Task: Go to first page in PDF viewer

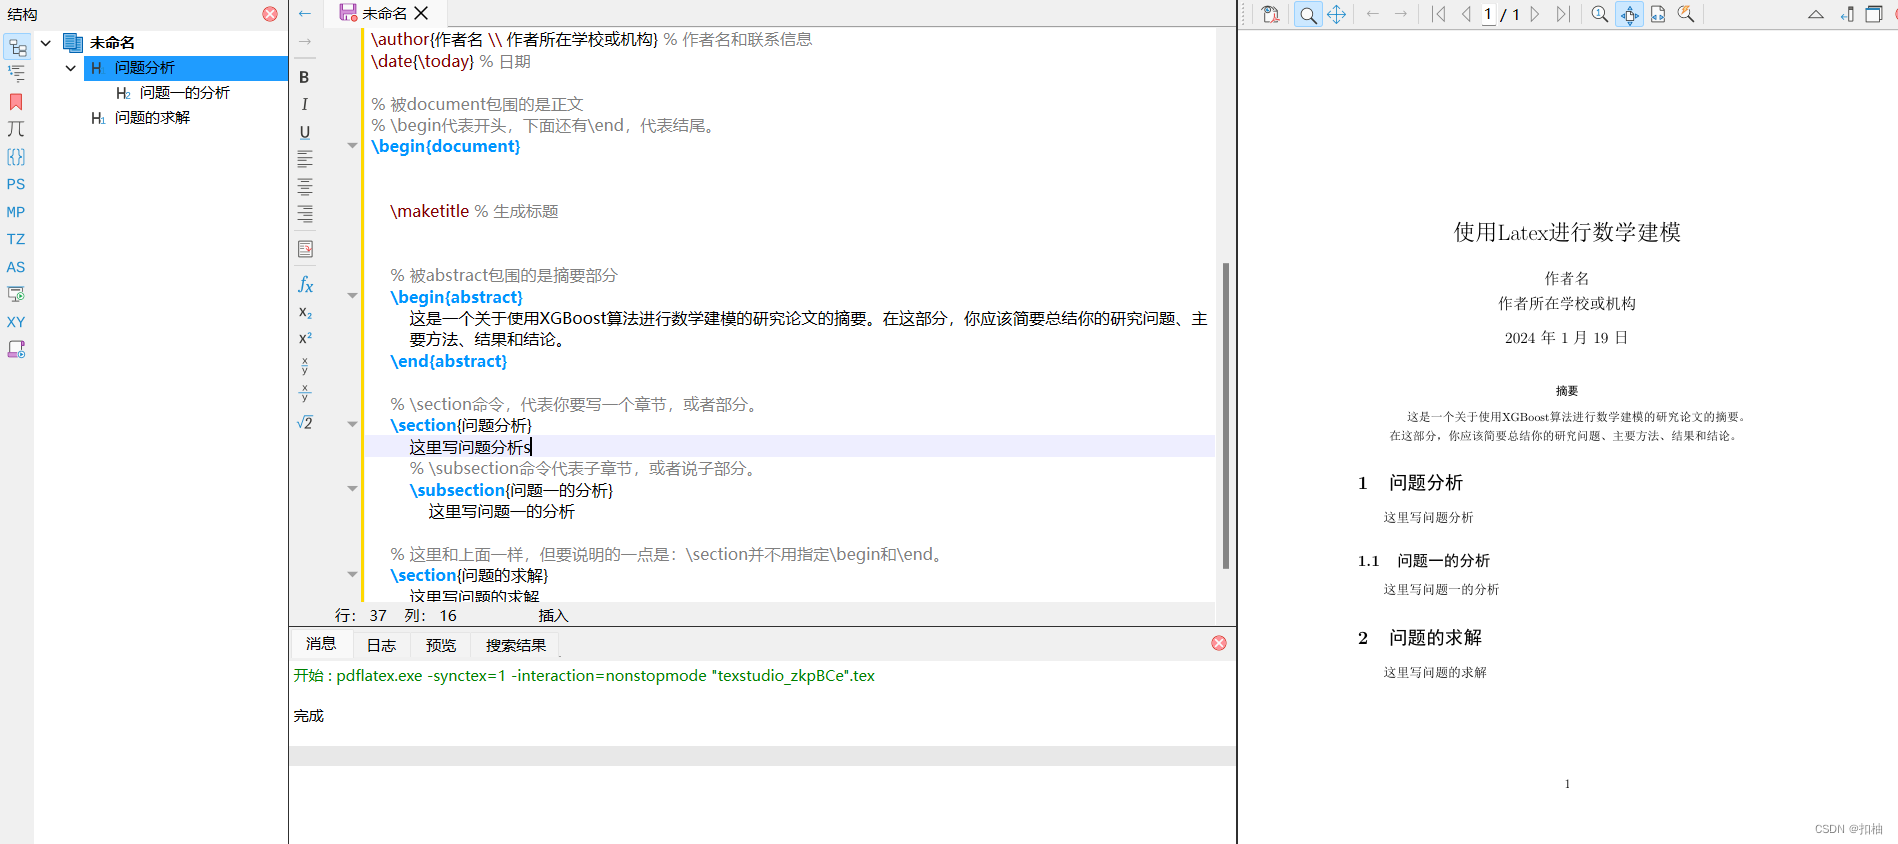Action: pos(1439,14)
